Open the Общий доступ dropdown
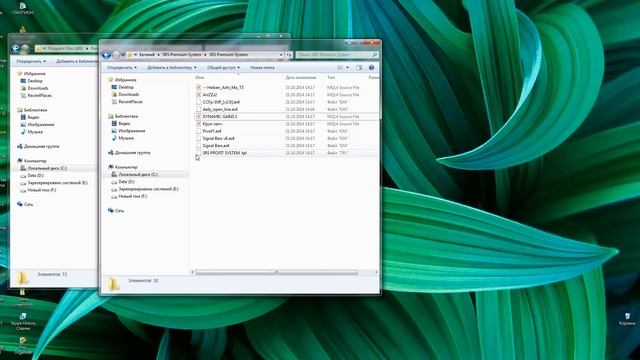Image resolution: width=640 pixels, height=360 pixels. 223,67
